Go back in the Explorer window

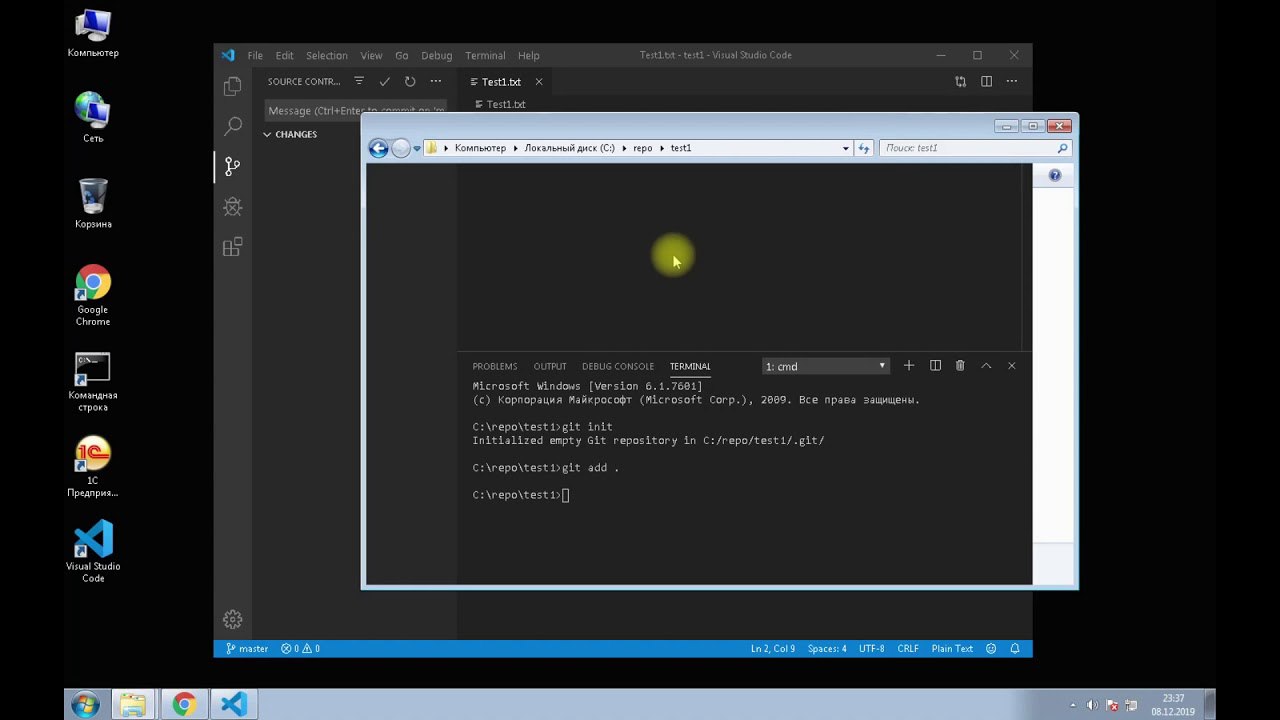point(378,148)
